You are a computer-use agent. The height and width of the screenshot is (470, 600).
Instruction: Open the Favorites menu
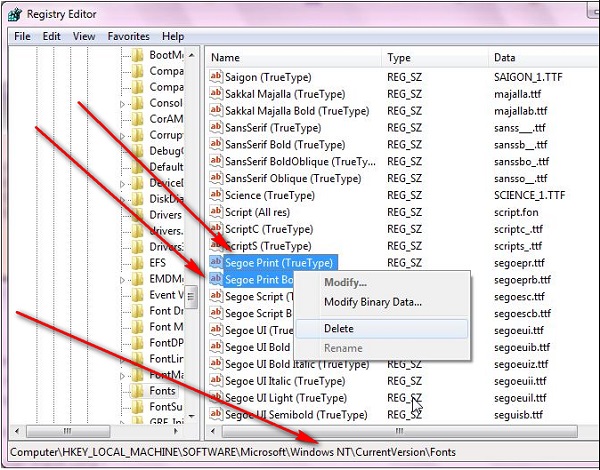[128, 36]
